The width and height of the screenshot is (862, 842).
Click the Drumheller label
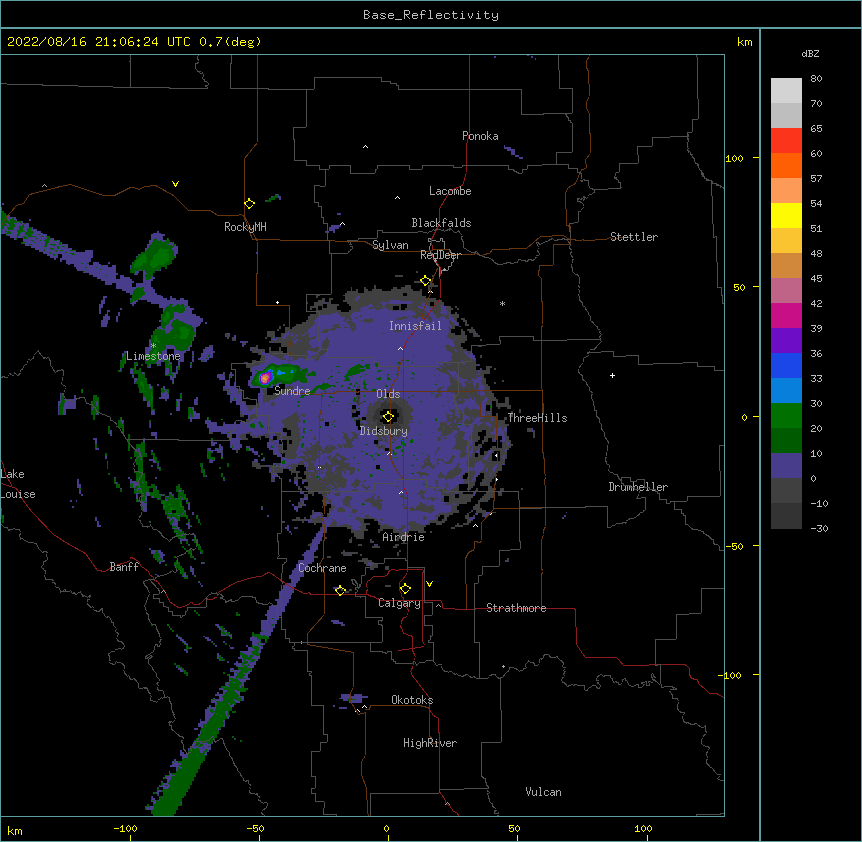point(638,487)
